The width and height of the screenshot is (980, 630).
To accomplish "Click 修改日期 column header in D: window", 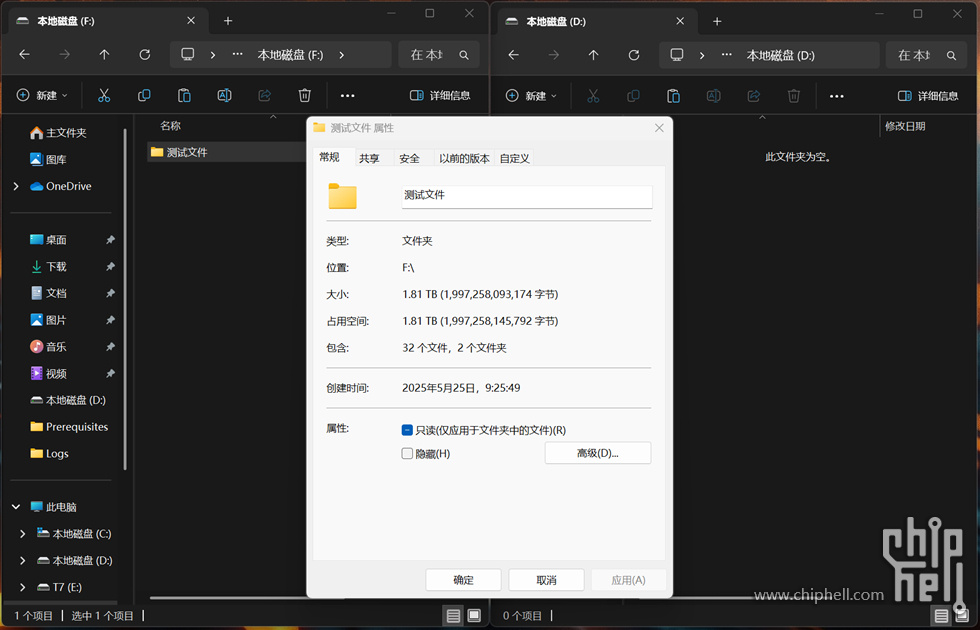I will pos(905,126).
